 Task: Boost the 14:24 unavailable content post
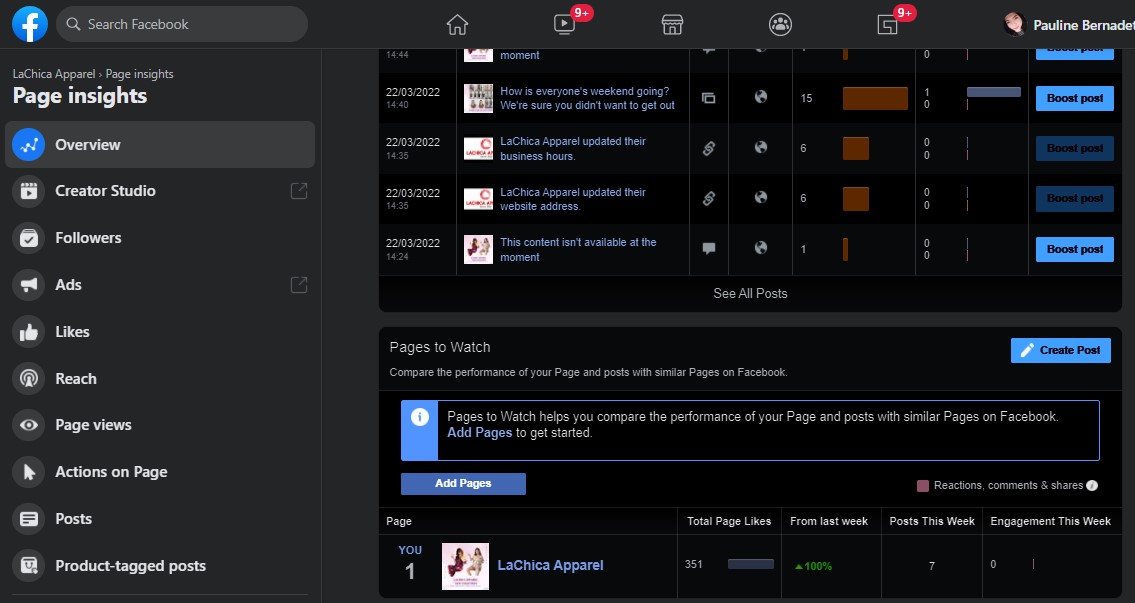pyautogui.click(x=1075, y=249)
